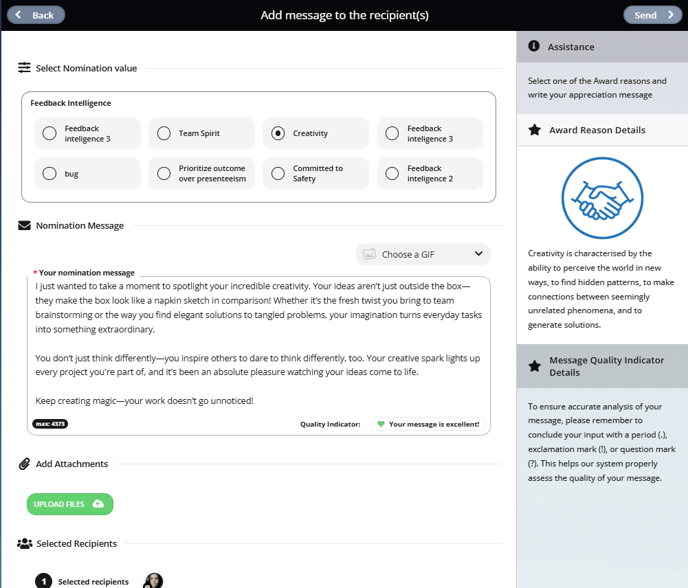
Task: Click the Selected Recipients people icon
Action: click(x=25, y=543)
